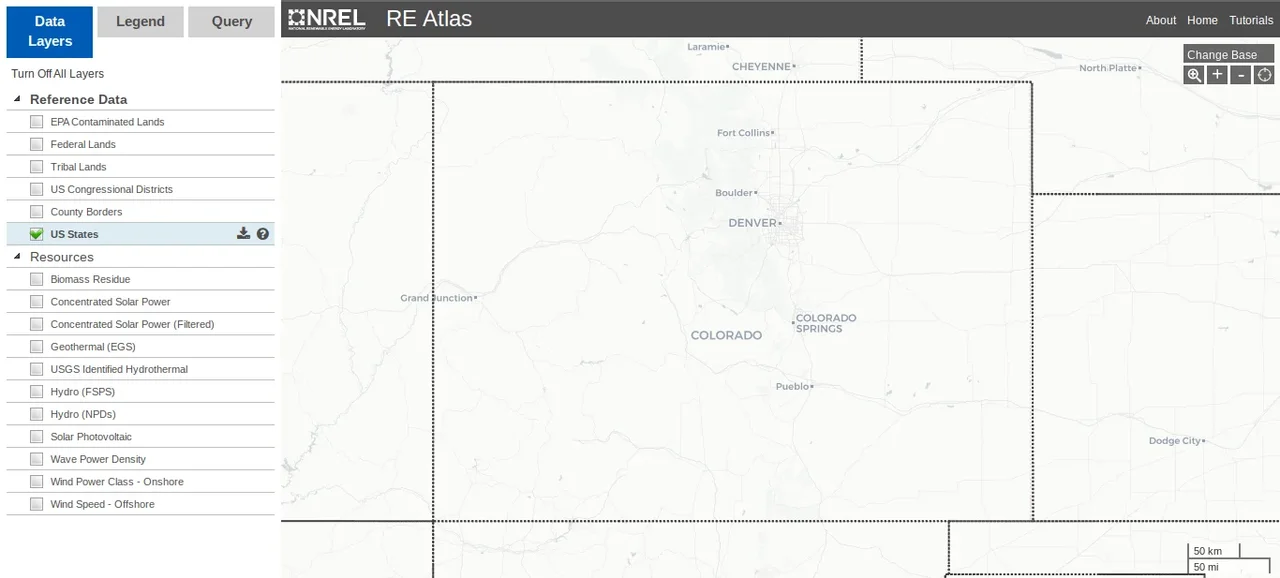This screenshot has height=578, width=1280.
Task: Toggle the Federal Lands checkbox
Action: point(37,144)
